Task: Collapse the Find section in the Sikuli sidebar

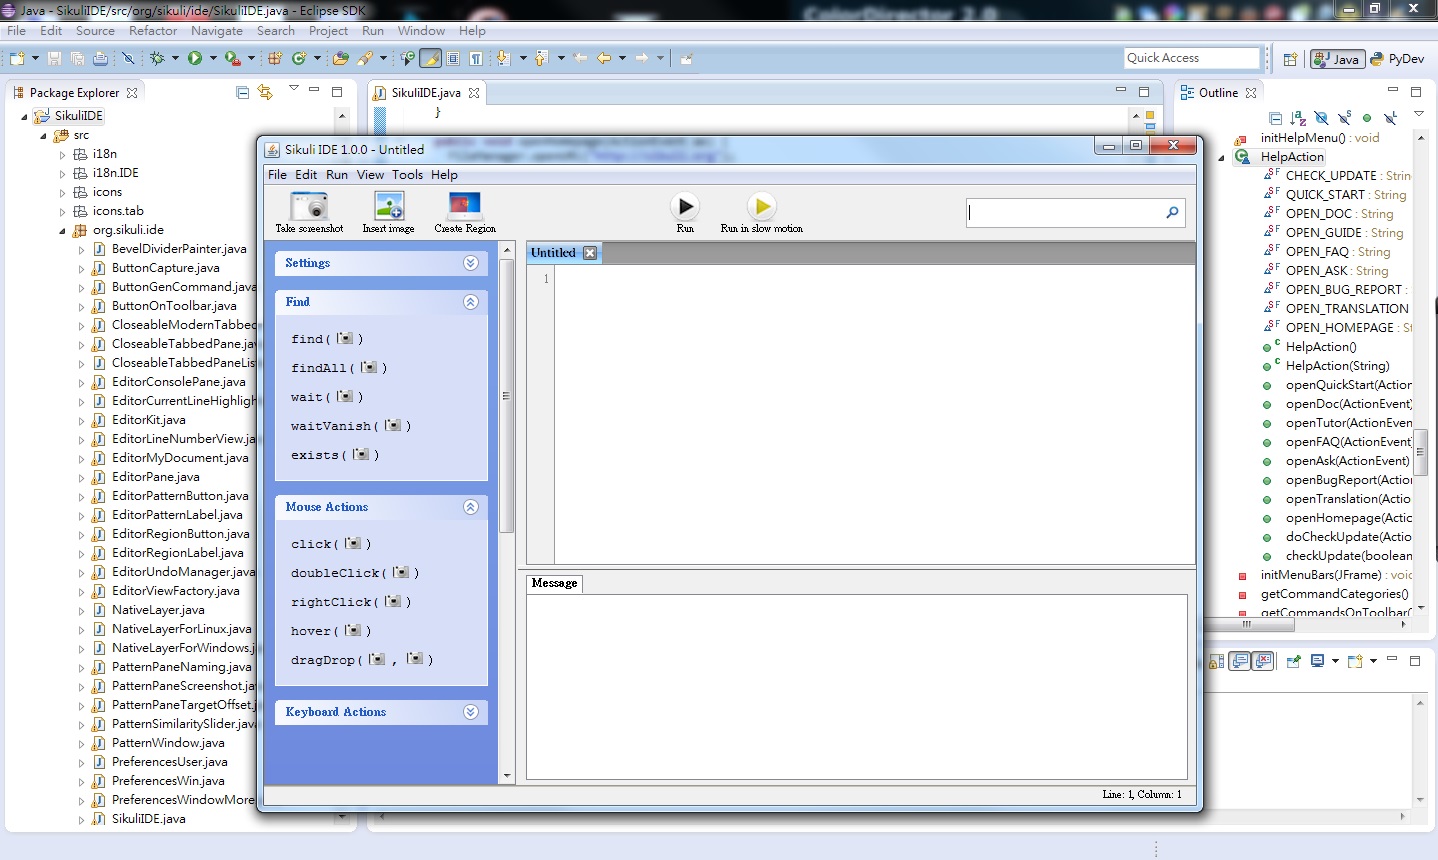Action: (470, 301)
